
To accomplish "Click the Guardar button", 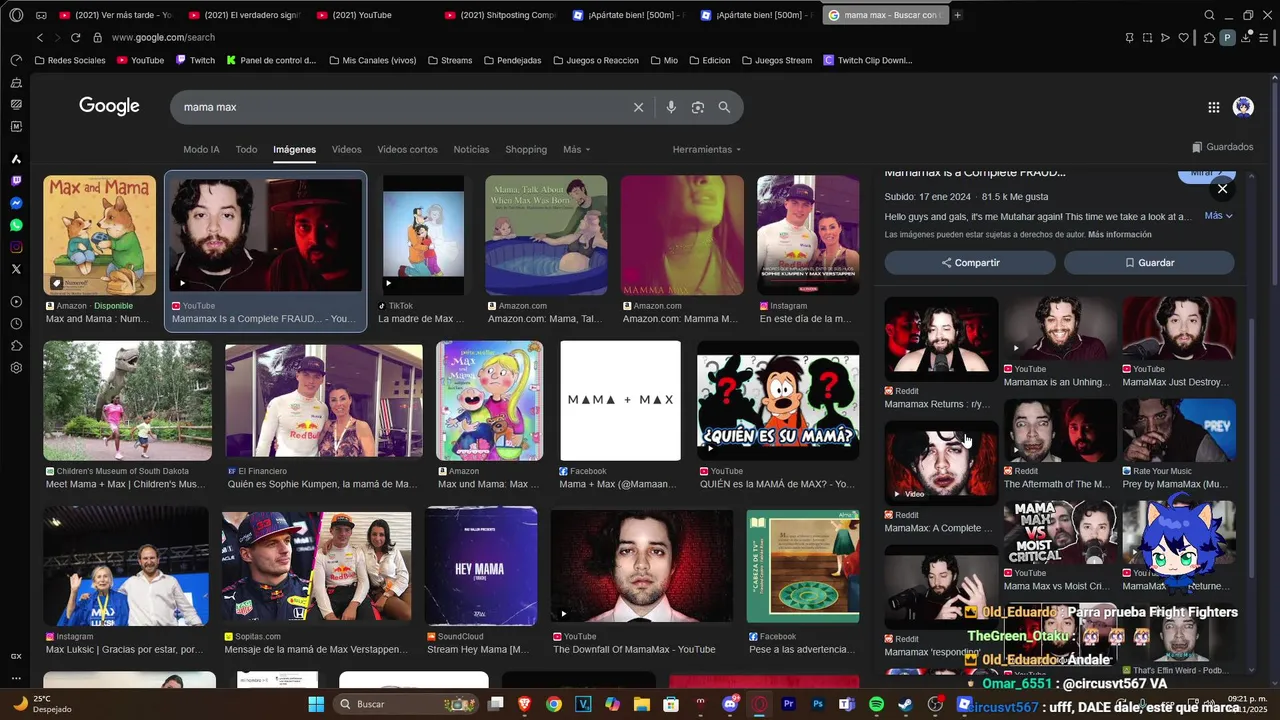I will [1149, 262].
